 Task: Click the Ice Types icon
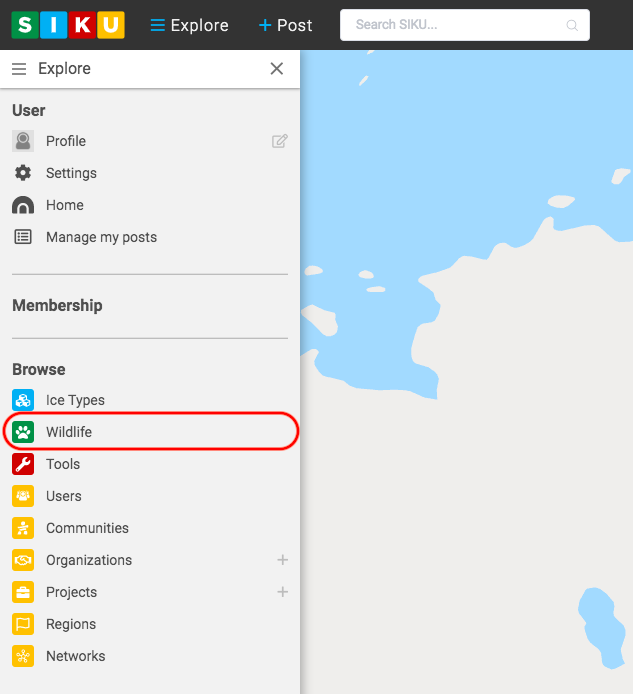point(23,400)
